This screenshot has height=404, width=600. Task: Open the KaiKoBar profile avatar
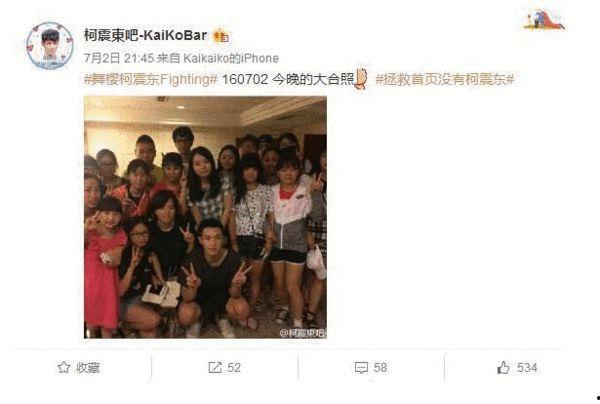[50, 46]
